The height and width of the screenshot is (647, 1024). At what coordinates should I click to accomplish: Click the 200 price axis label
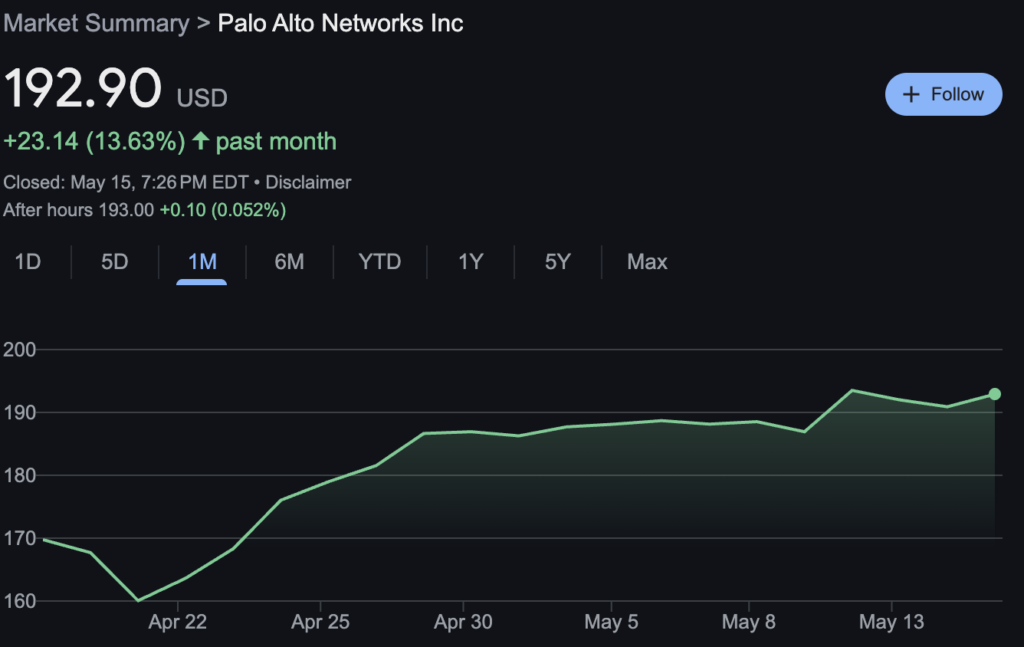tap(20, 349)
